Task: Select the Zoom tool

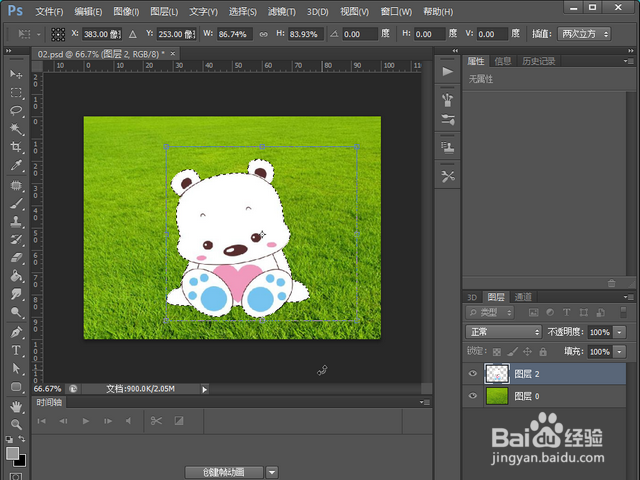Action: point(16,424)
